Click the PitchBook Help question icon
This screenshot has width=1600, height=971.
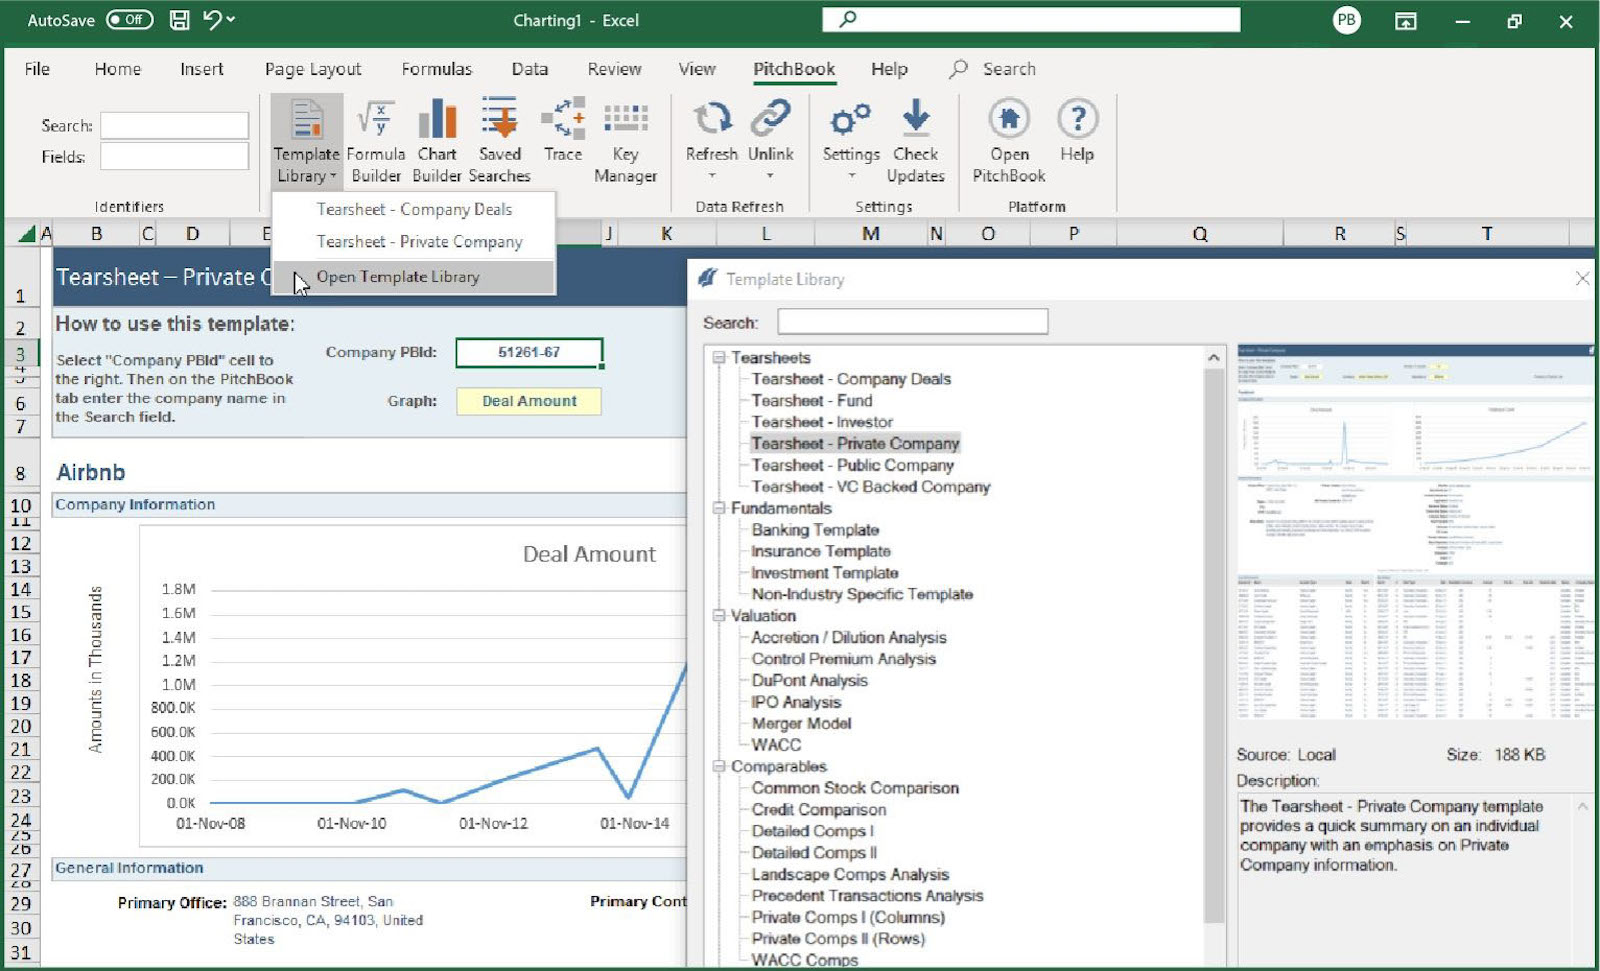point(1077,119)
